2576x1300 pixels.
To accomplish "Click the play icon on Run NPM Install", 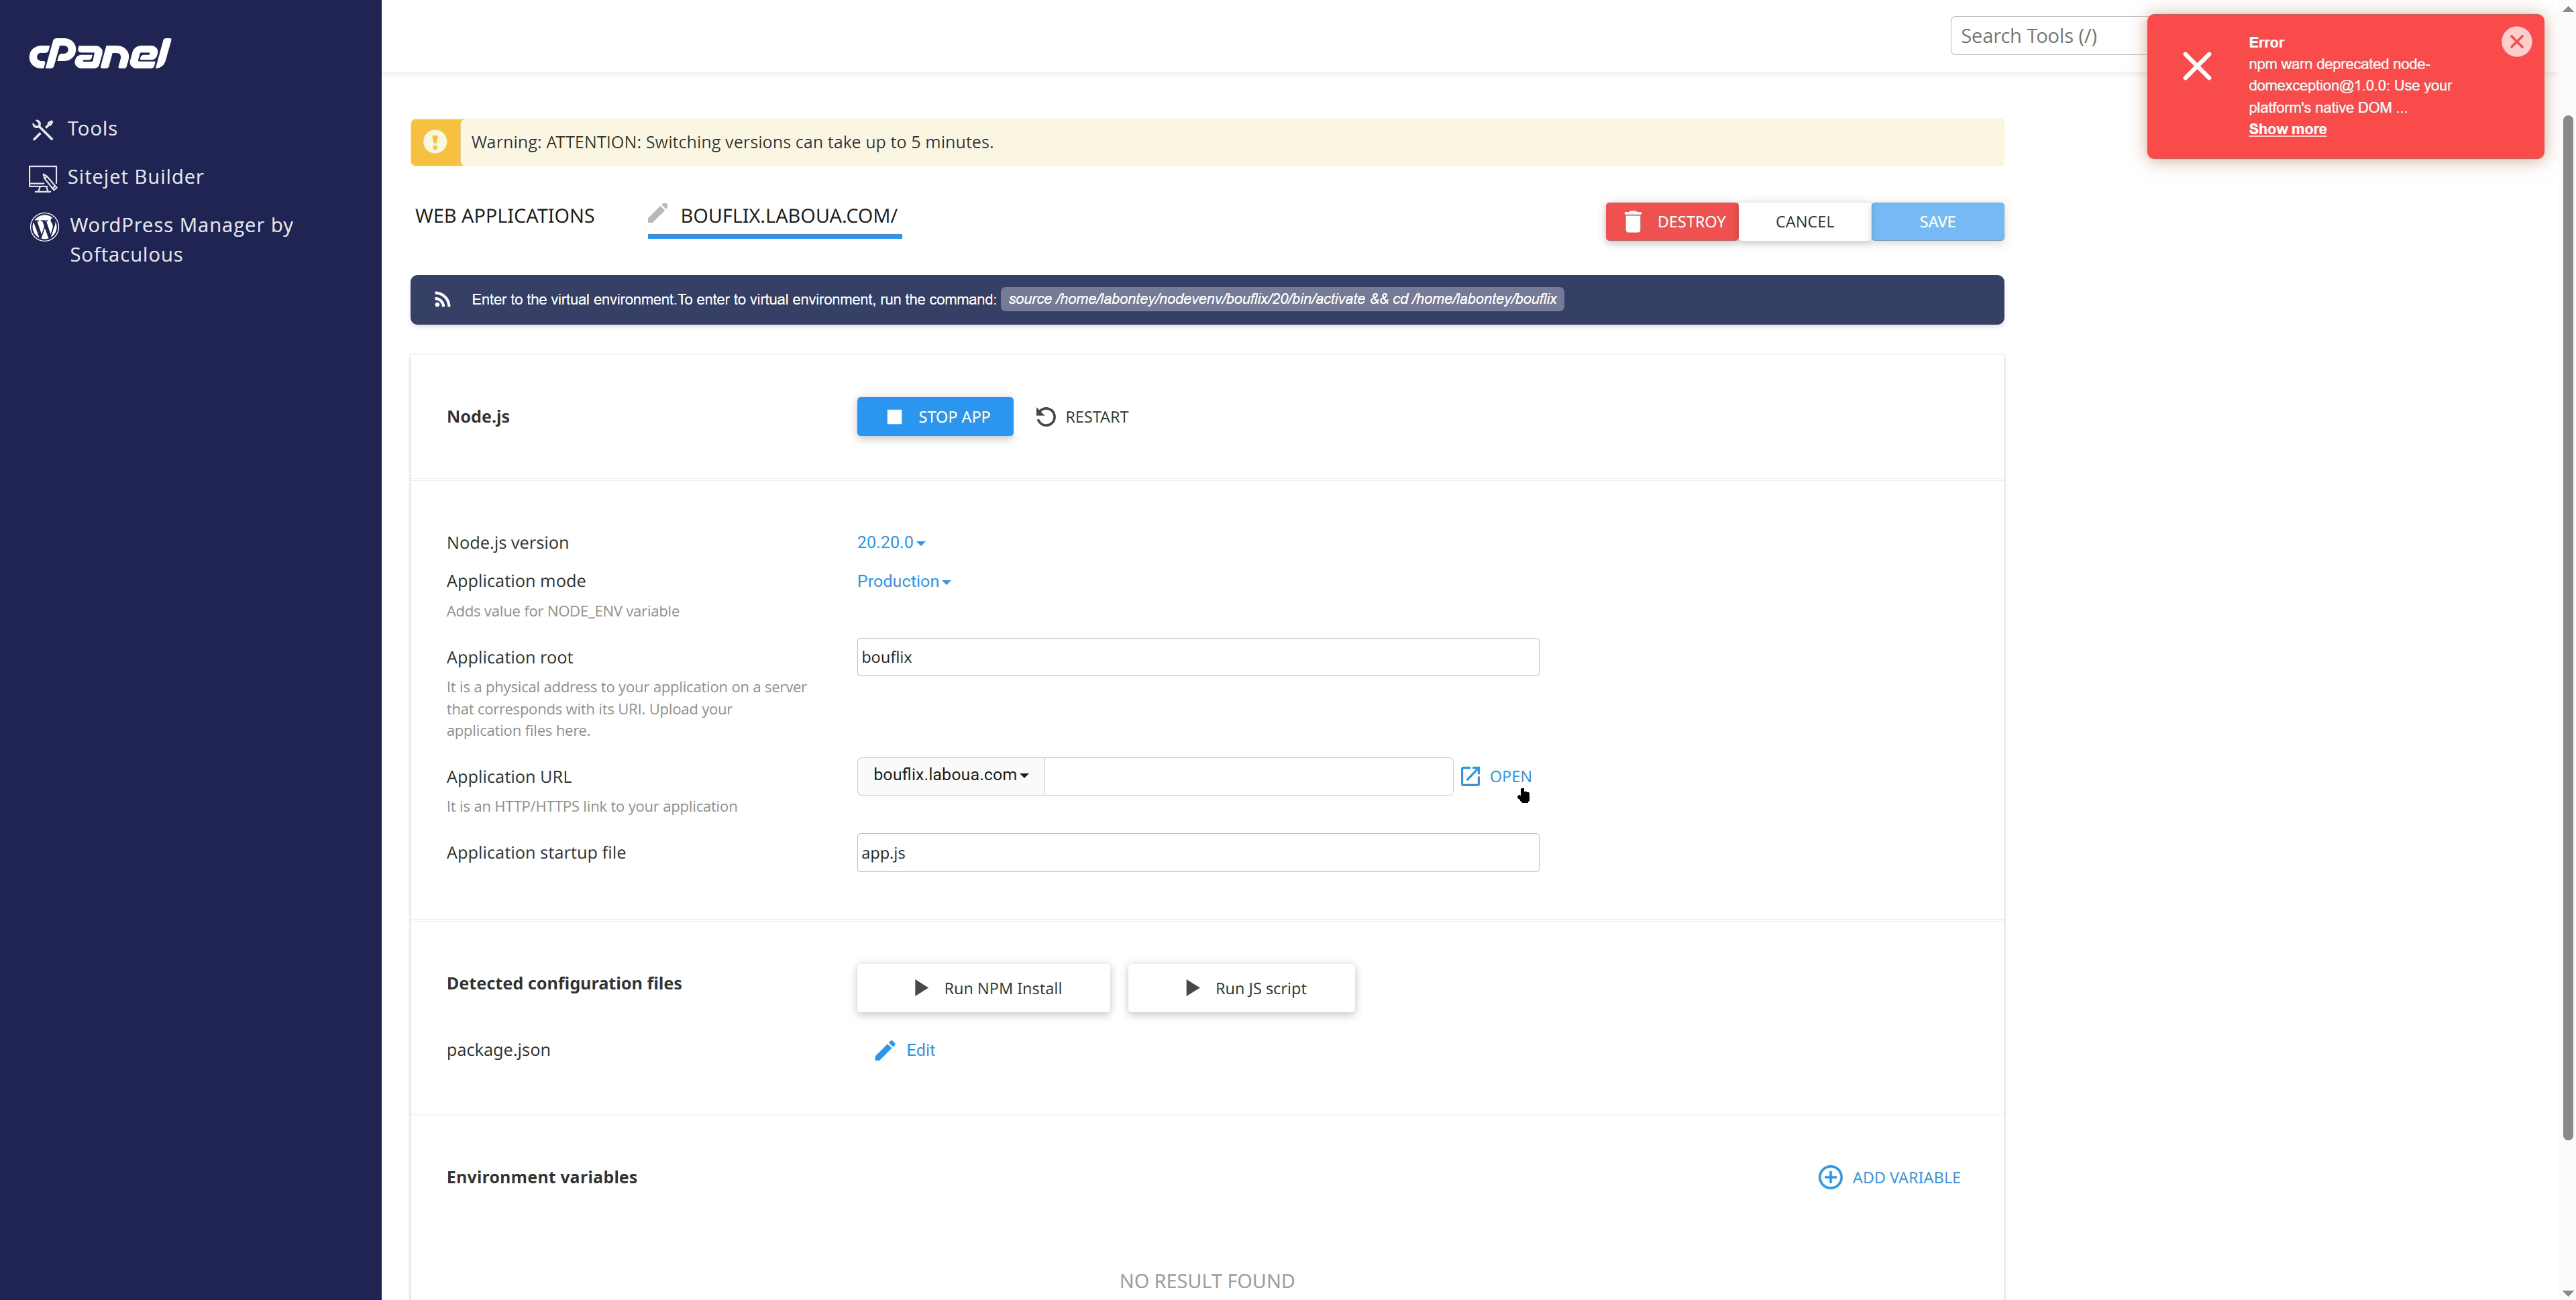I will pyautogui.click(x=921, y=988).
